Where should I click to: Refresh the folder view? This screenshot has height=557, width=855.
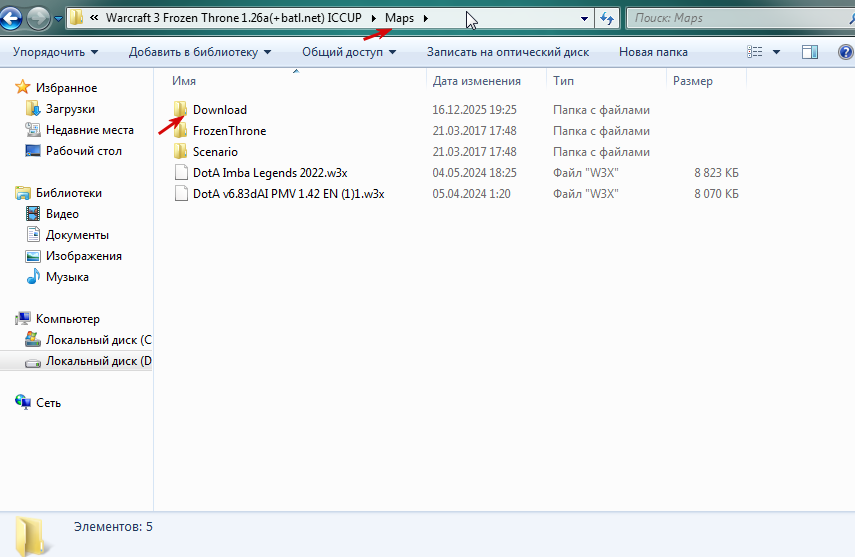[607, 19]
